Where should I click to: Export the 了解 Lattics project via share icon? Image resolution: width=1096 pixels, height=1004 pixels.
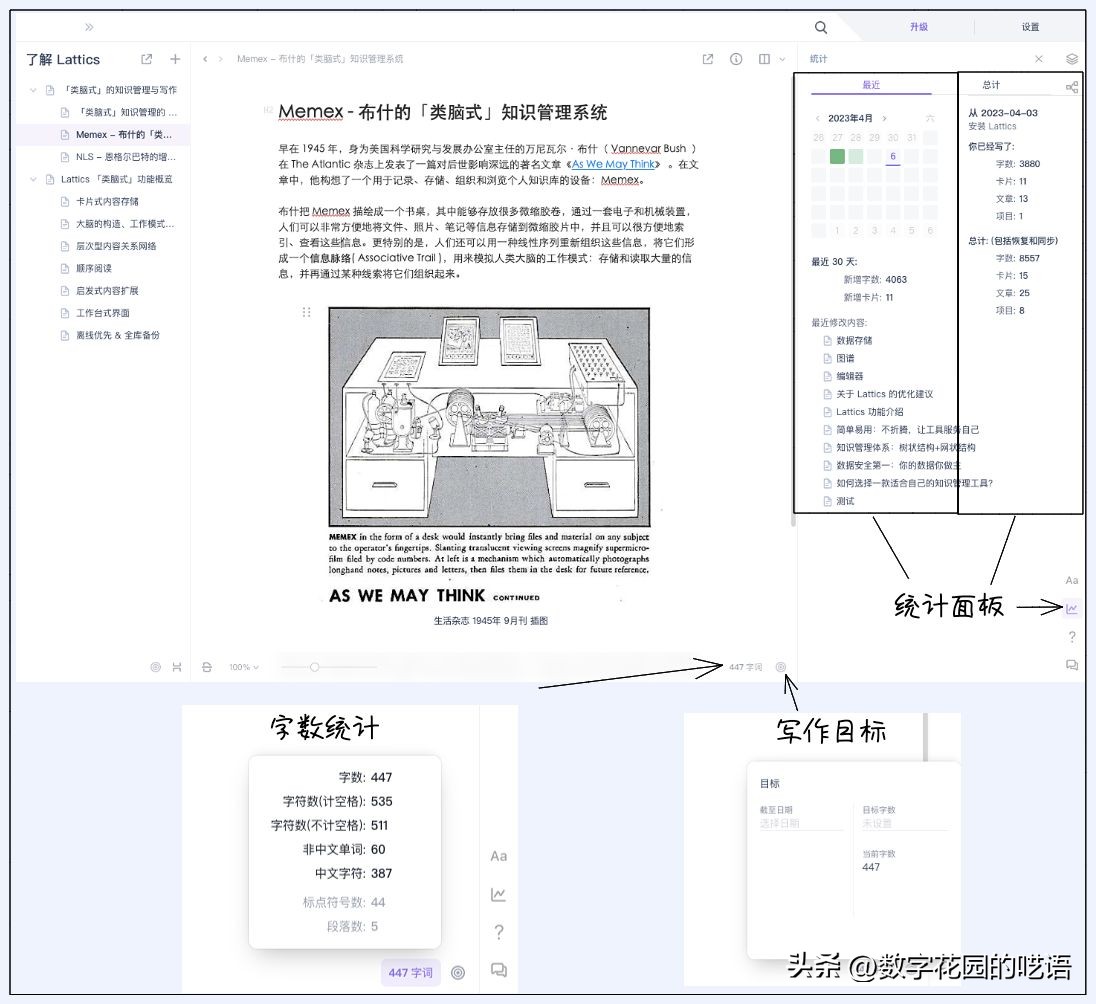pyautogui.click(x=146, y=59)
